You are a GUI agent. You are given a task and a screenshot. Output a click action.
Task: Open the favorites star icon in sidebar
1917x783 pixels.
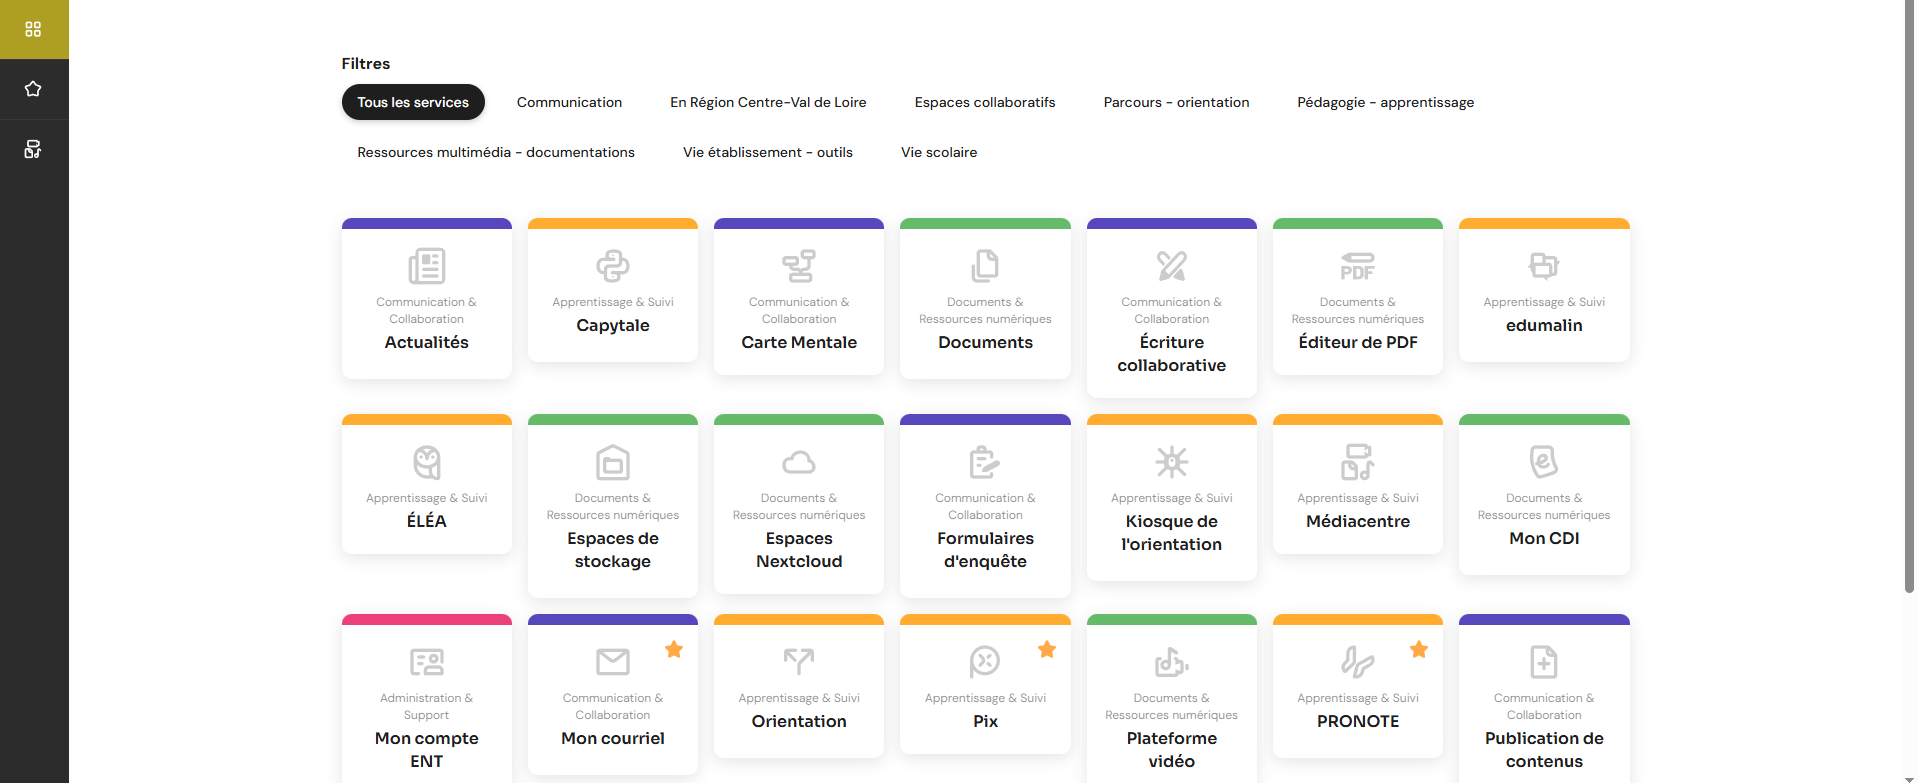coord(33,89)
